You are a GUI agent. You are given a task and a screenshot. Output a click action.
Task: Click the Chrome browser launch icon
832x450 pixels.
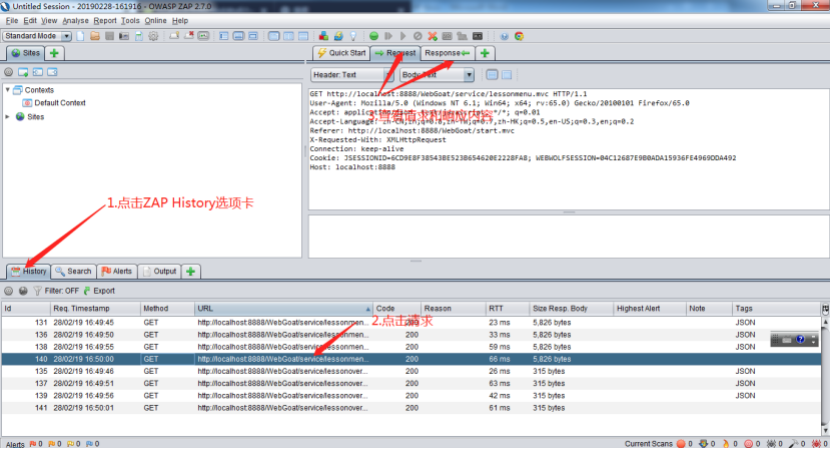(519, 36)
